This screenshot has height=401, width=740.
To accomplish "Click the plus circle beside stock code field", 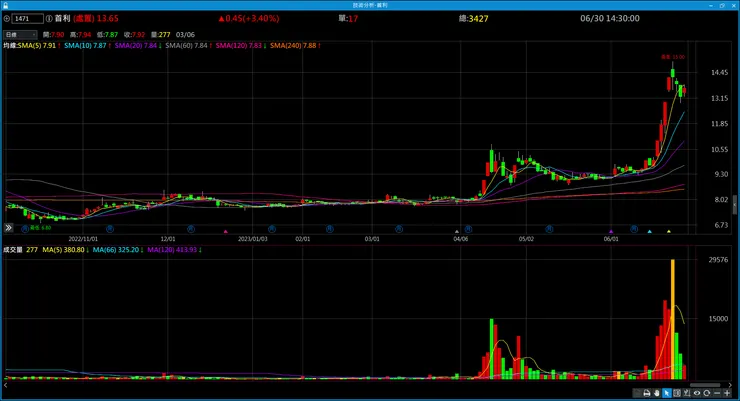I will (7, 19).
